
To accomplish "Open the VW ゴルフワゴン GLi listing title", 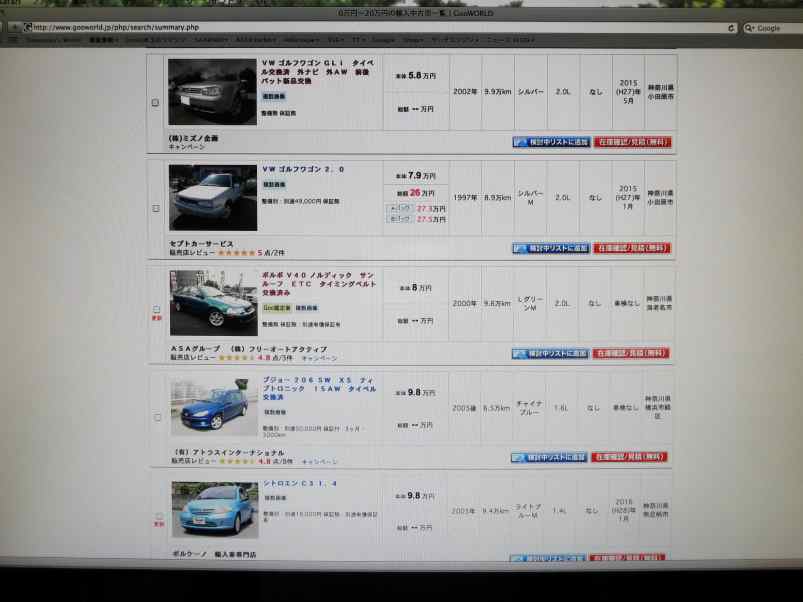I will pyautogui.click(x=318, y=72).
